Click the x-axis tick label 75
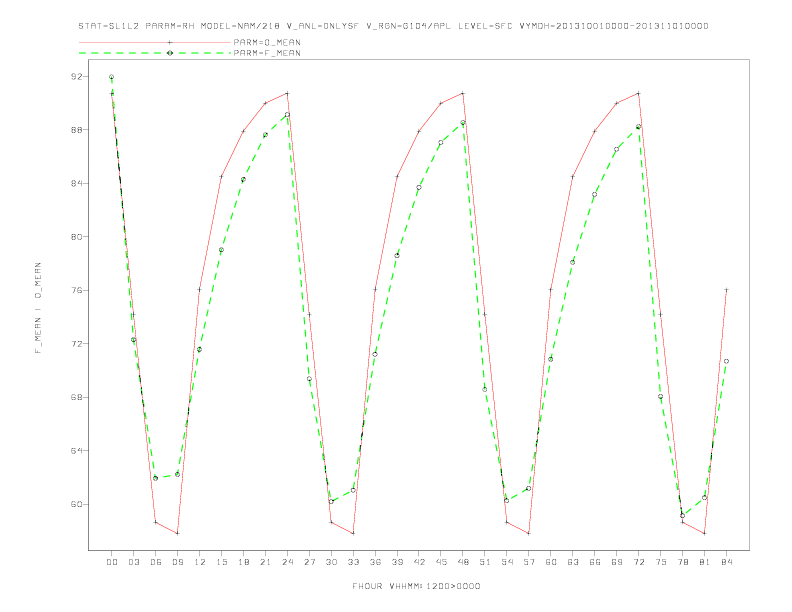This screenshot has width=792, height=612. pyautogui.click(x=661, y=562)
